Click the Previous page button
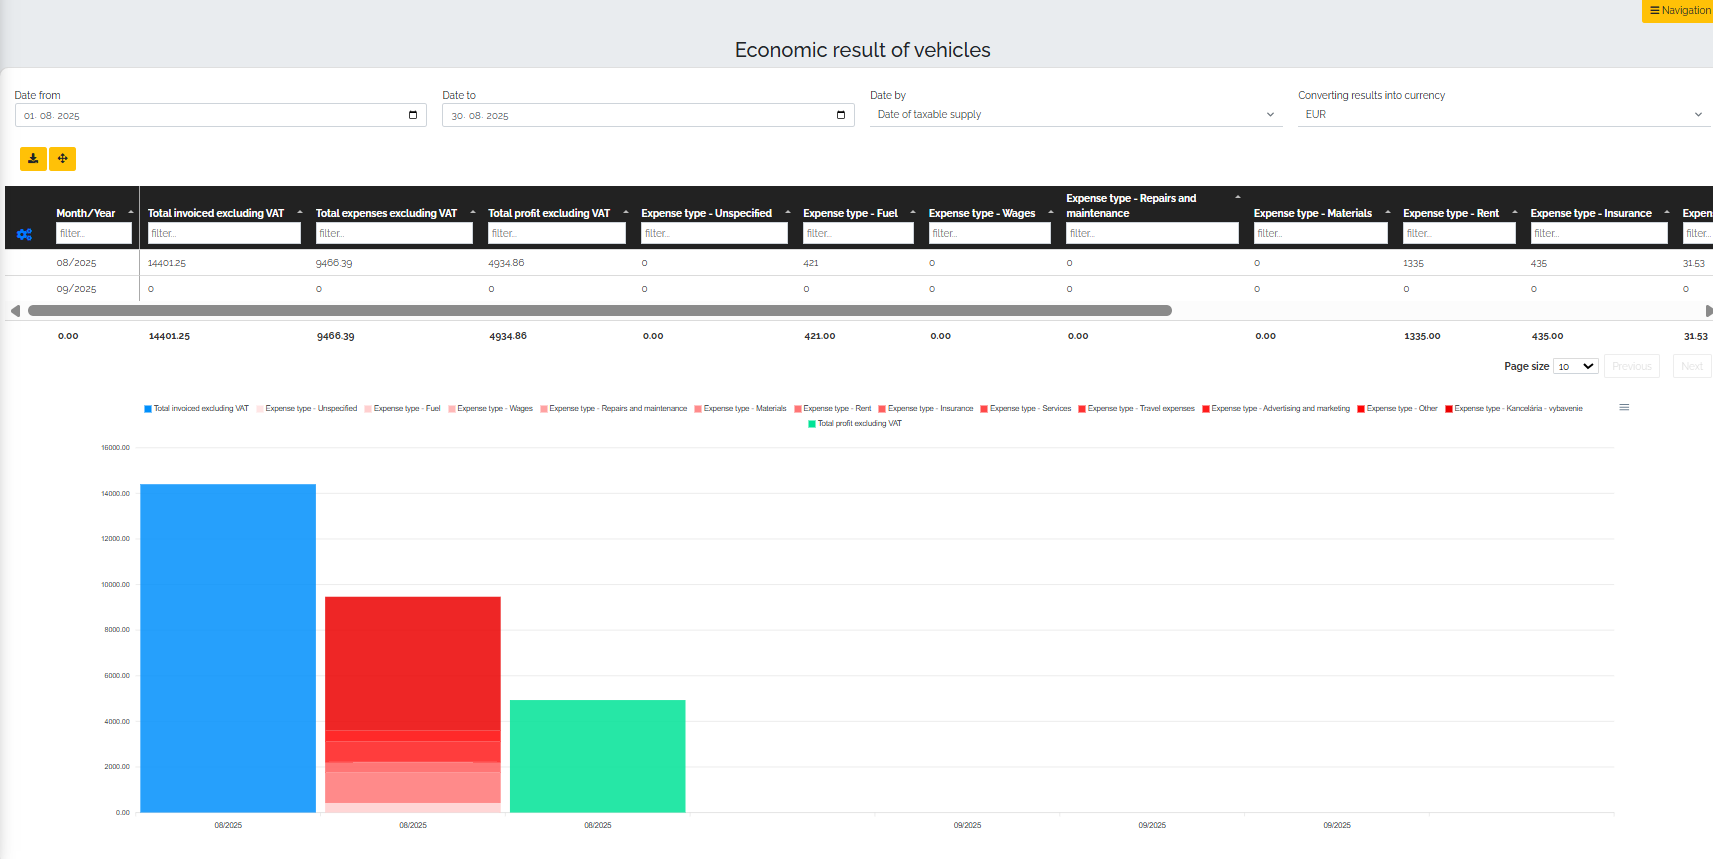1713x859 pixels. pyautogui.click(x=1631, y=366)
